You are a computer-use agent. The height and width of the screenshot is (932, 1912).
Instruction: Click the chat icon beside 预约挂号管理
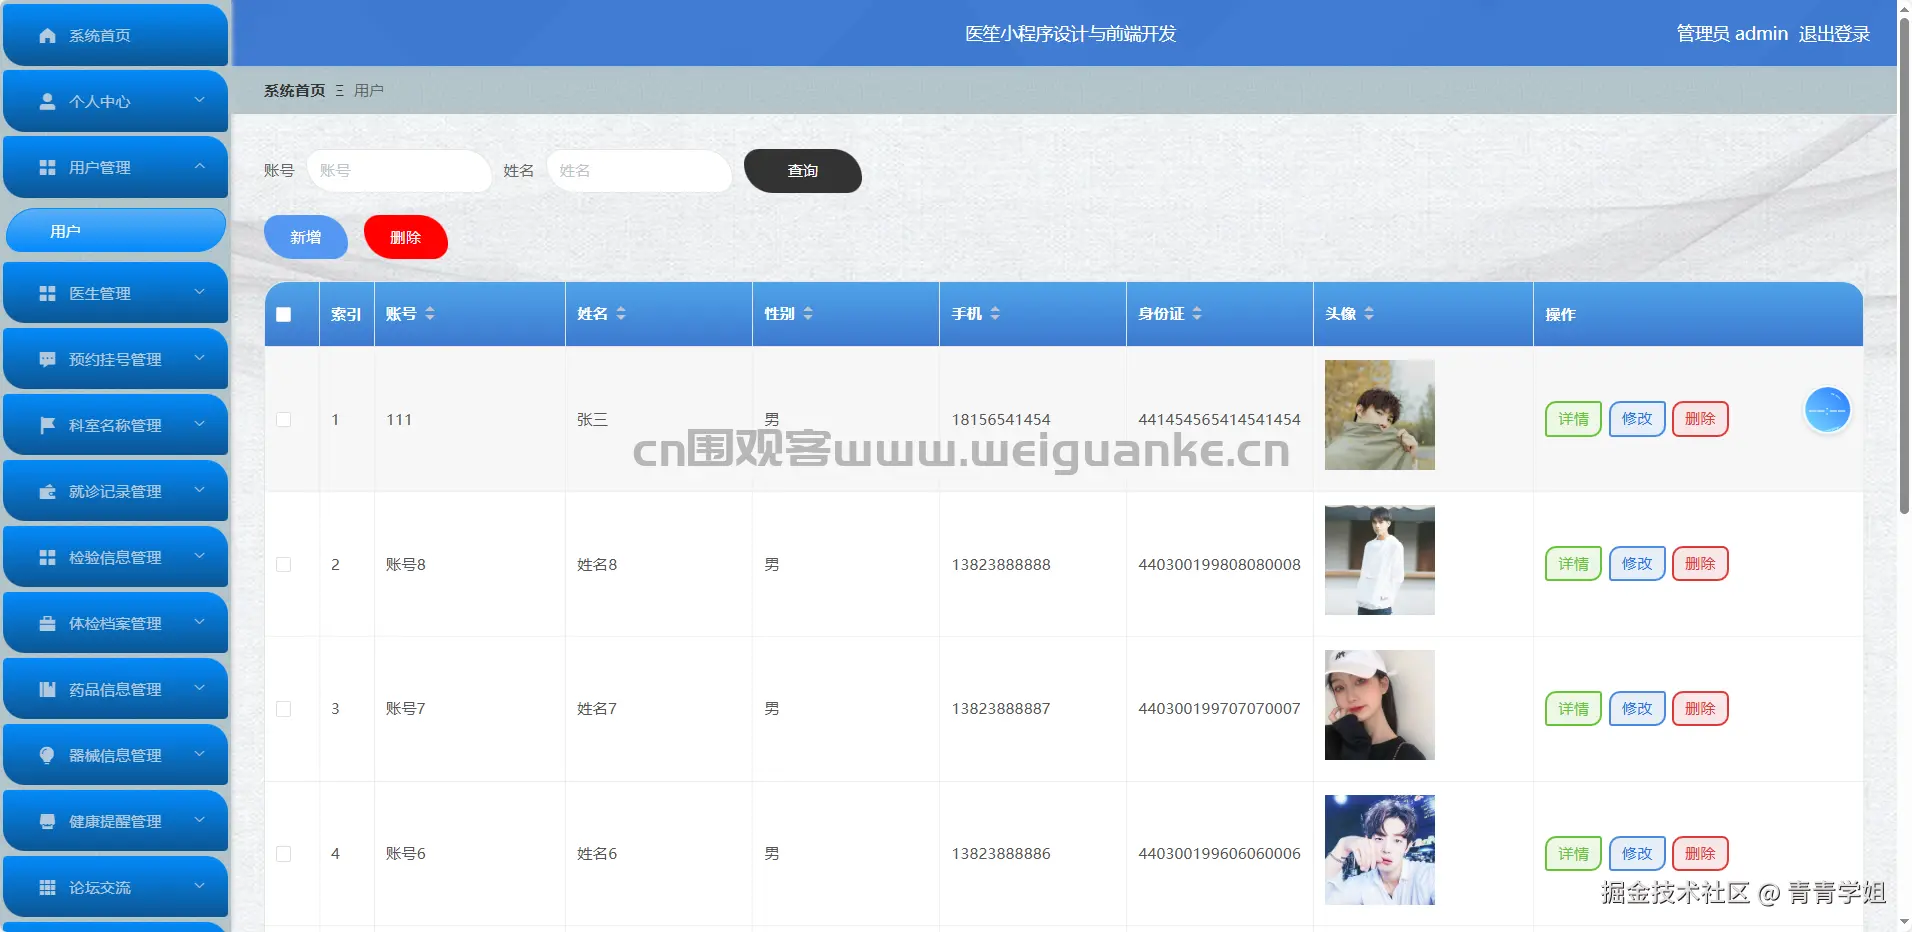click(47, 360)
